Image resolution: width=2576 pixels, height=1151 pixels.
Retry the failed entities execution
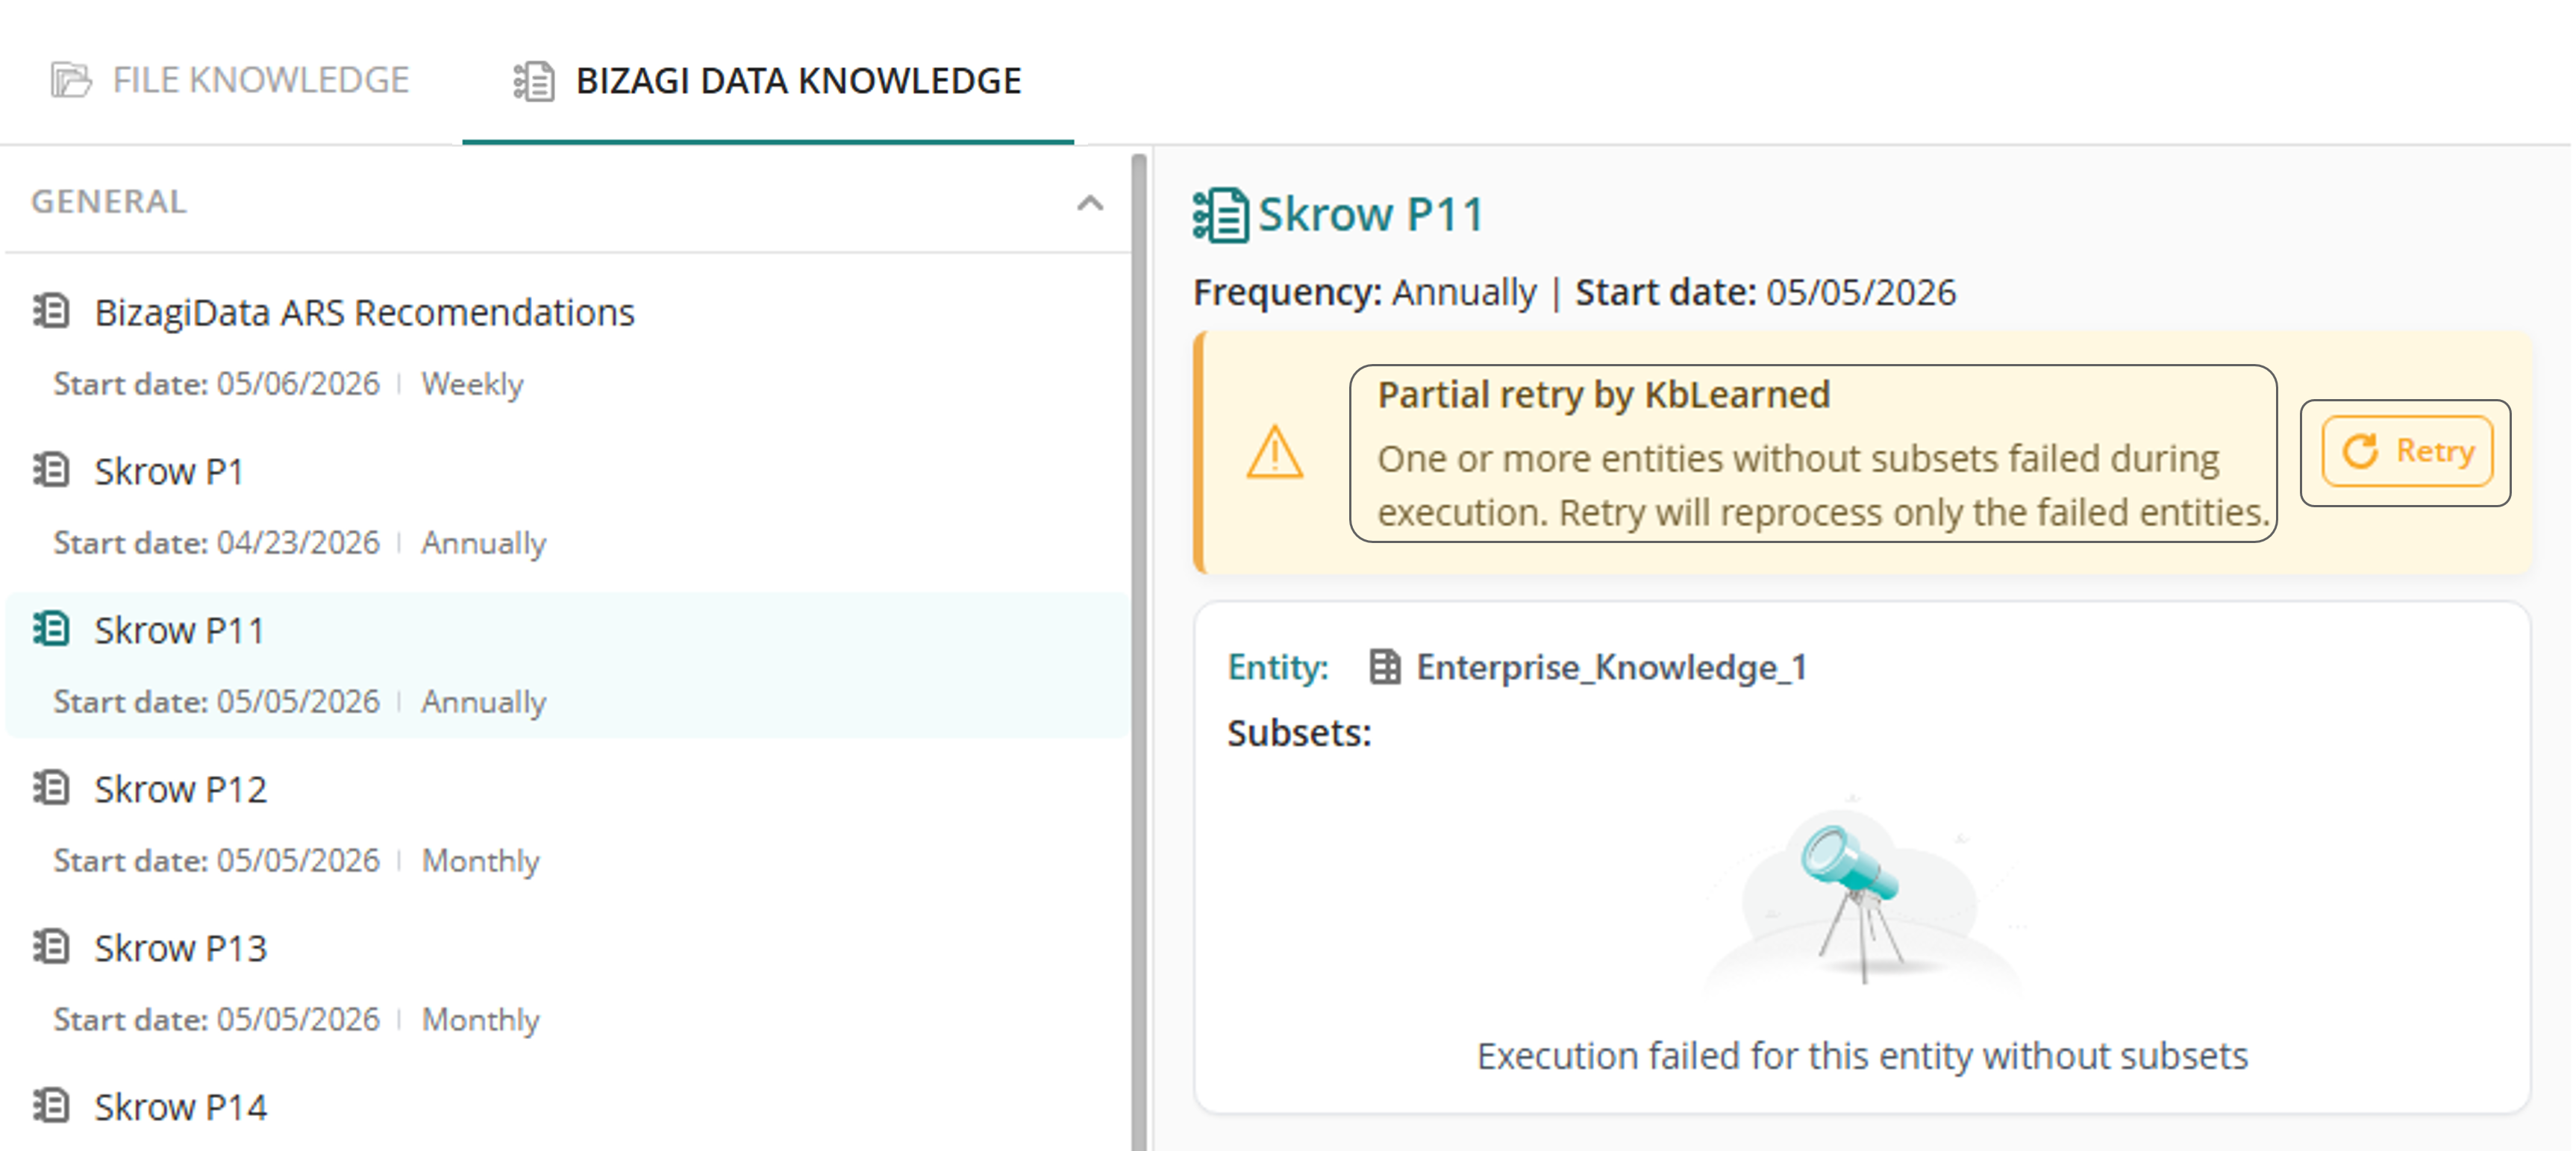2406,452
